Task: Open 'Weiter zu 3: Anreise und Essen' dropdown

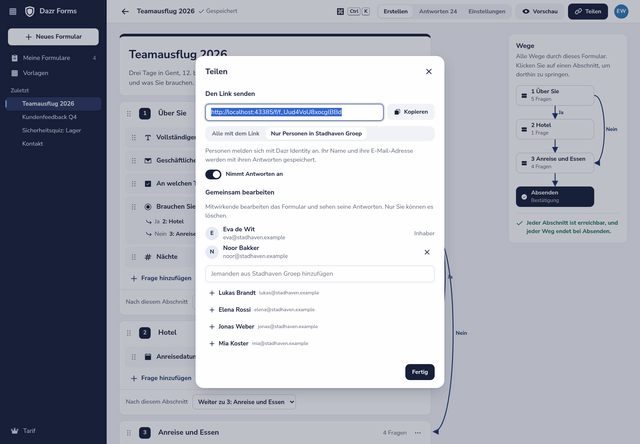Action: tap(244, 402)
